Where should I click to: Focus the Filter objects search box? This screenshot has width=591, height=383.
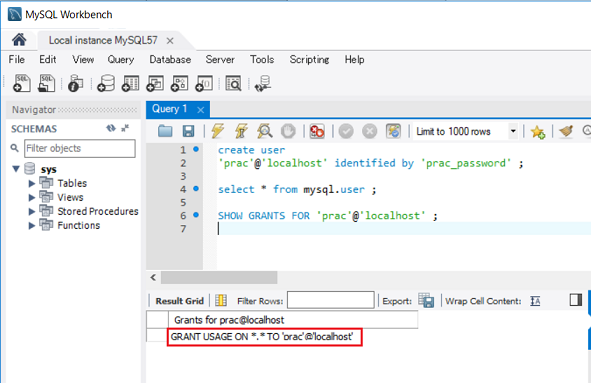pyautogui.click(x=80, y=148)
